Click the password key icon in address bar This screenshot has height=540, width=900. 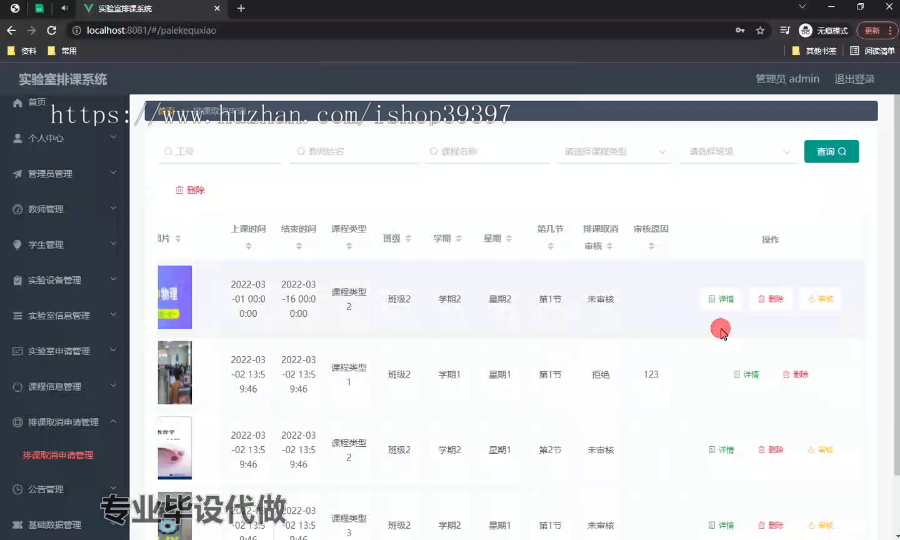click(740, 30)
